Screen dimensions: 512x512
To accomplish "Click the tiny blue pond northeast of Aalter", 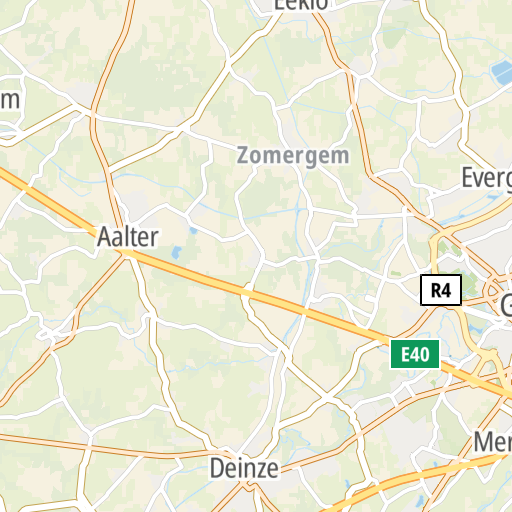I will click(193, 230).
